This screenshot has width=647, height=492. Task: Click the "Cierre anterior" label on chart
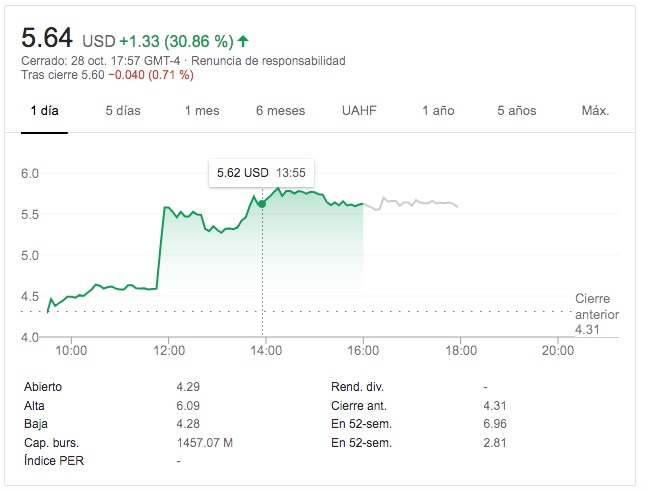597,313
